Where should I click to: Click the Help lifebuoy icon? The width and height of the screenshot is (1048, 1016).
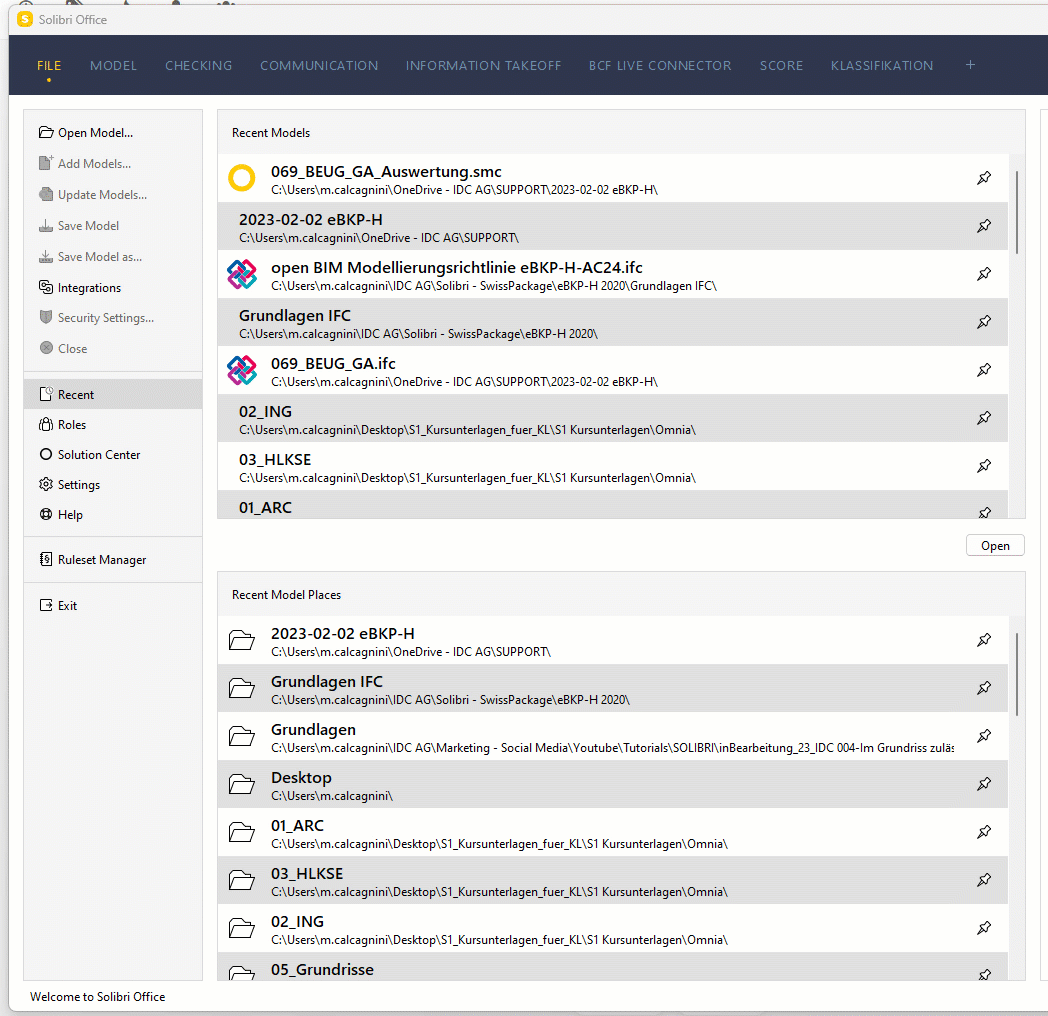(x=46, y=515)
